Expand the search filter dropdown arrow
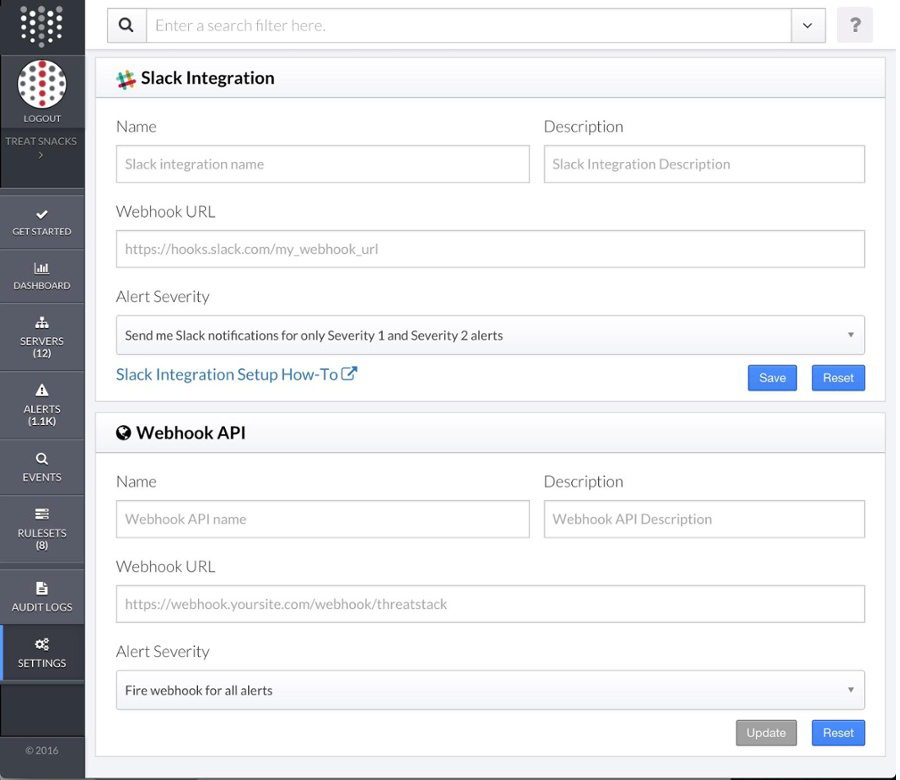The image size is (900, 780). coord(808,25)
